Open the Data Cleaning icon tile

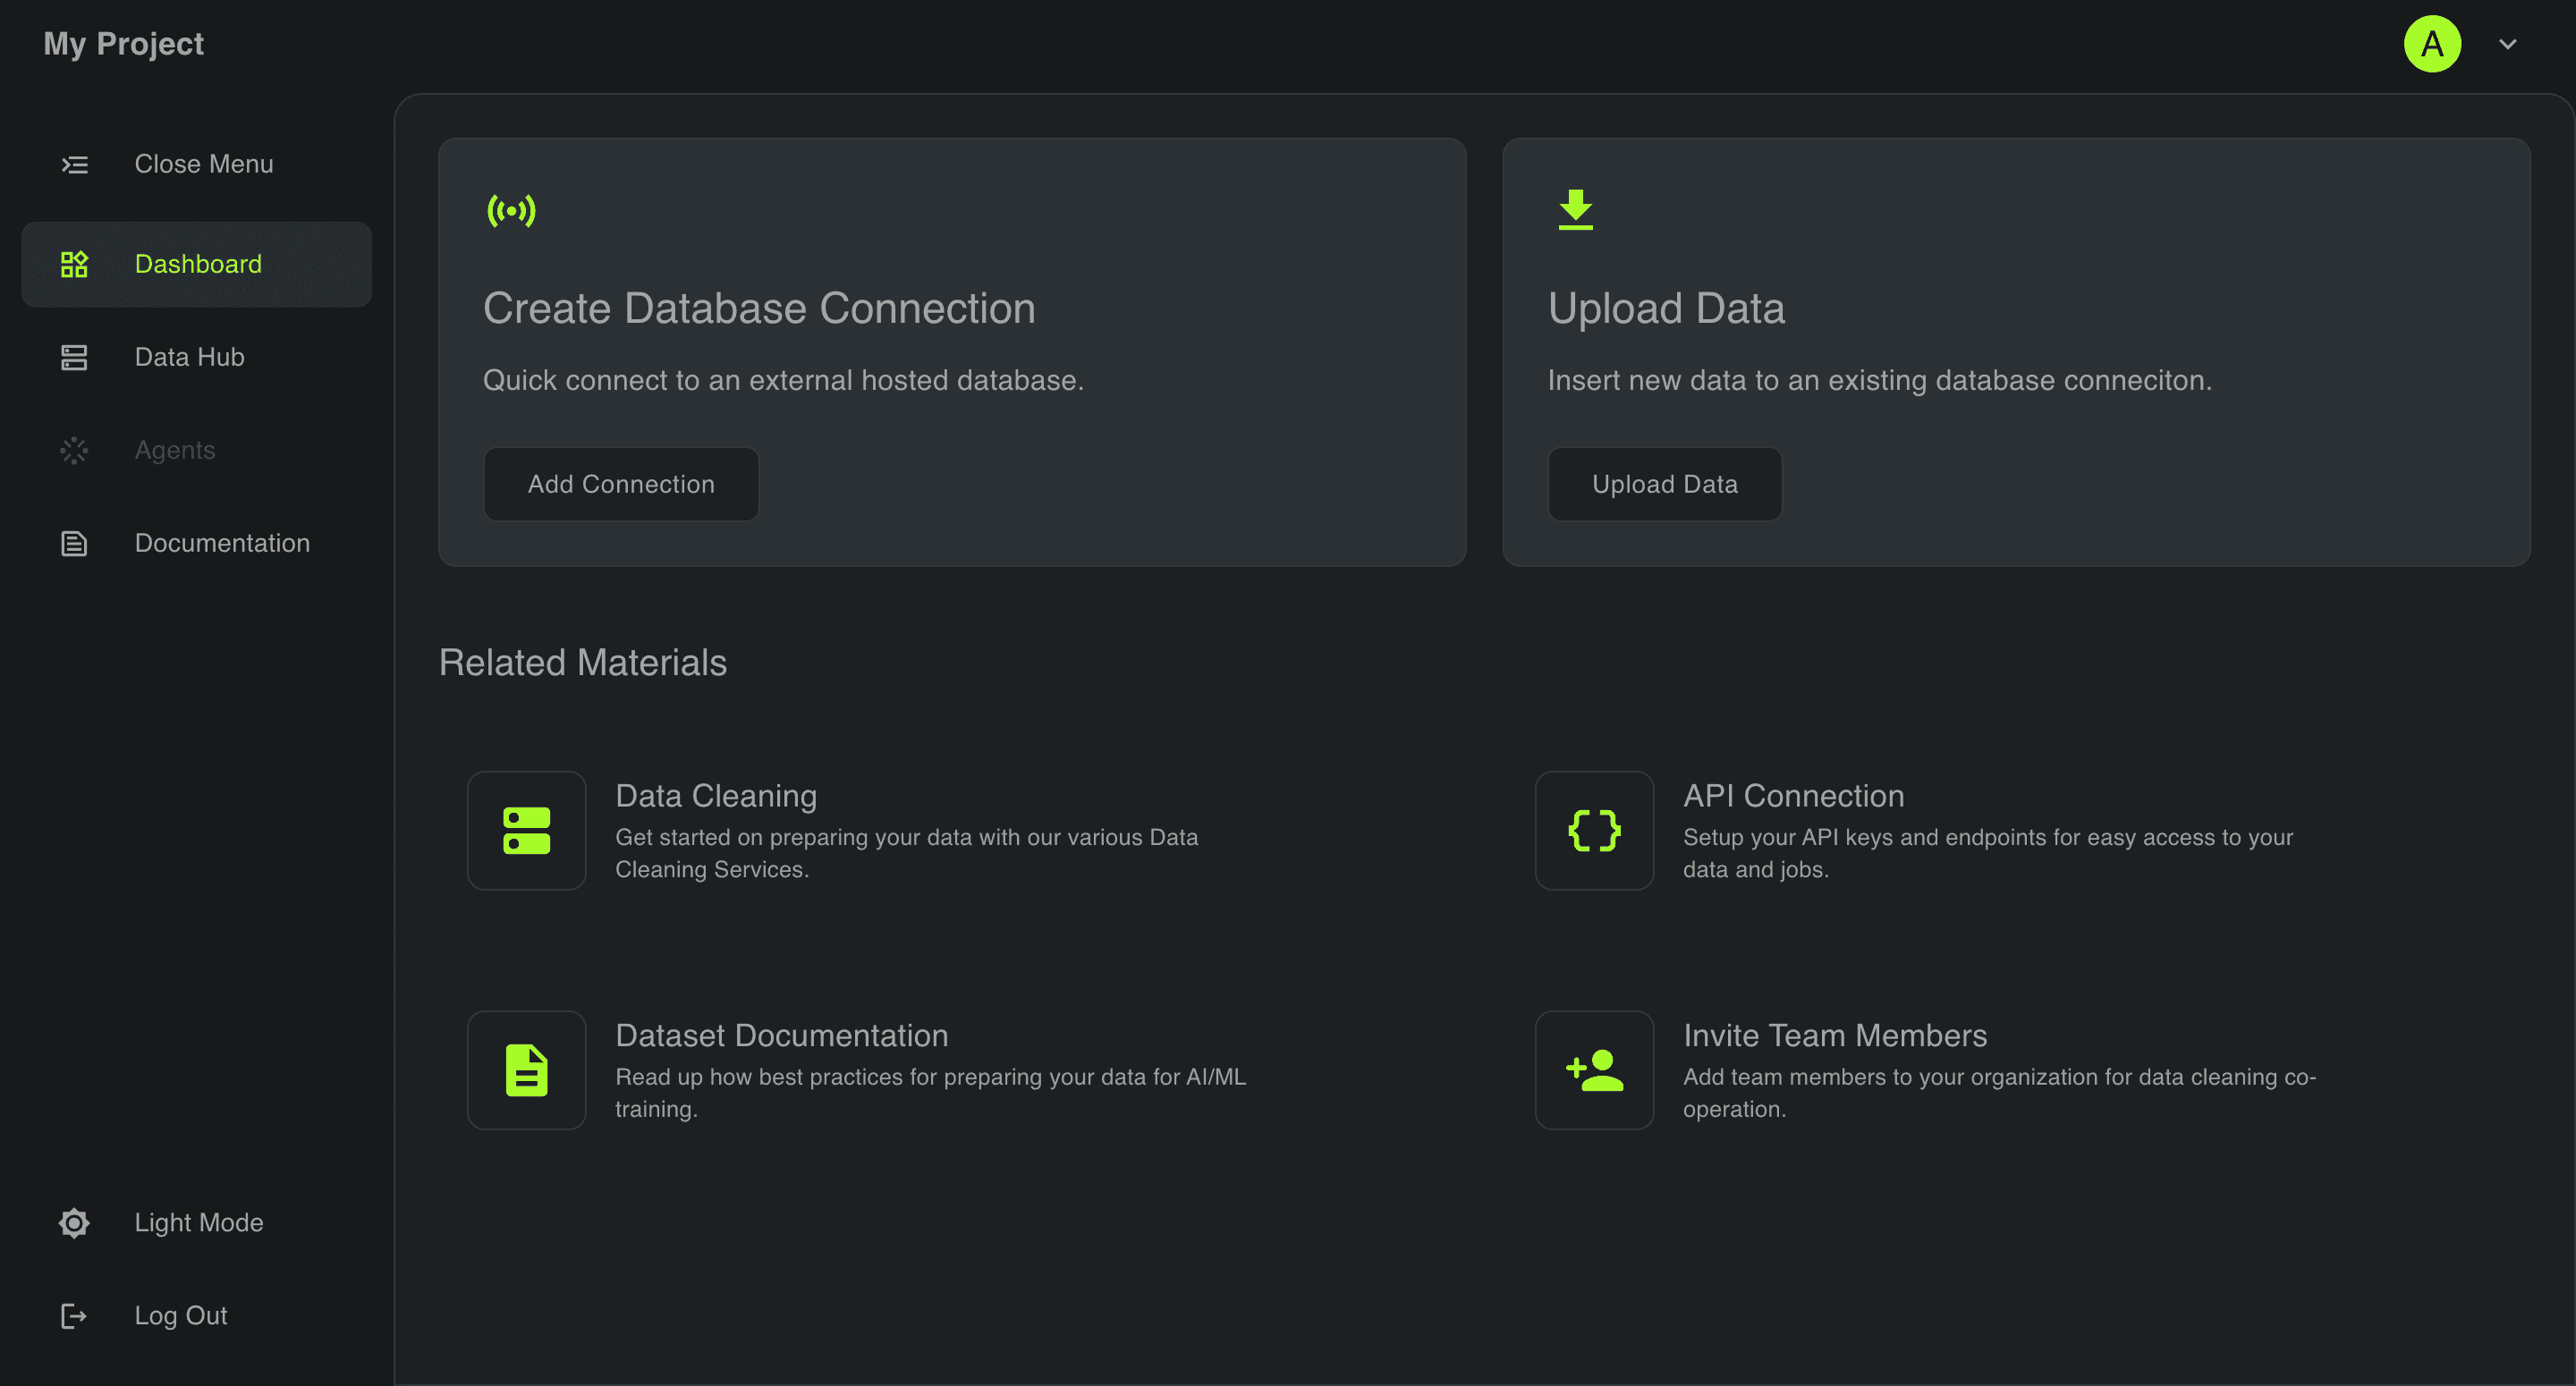pos(527,830)
